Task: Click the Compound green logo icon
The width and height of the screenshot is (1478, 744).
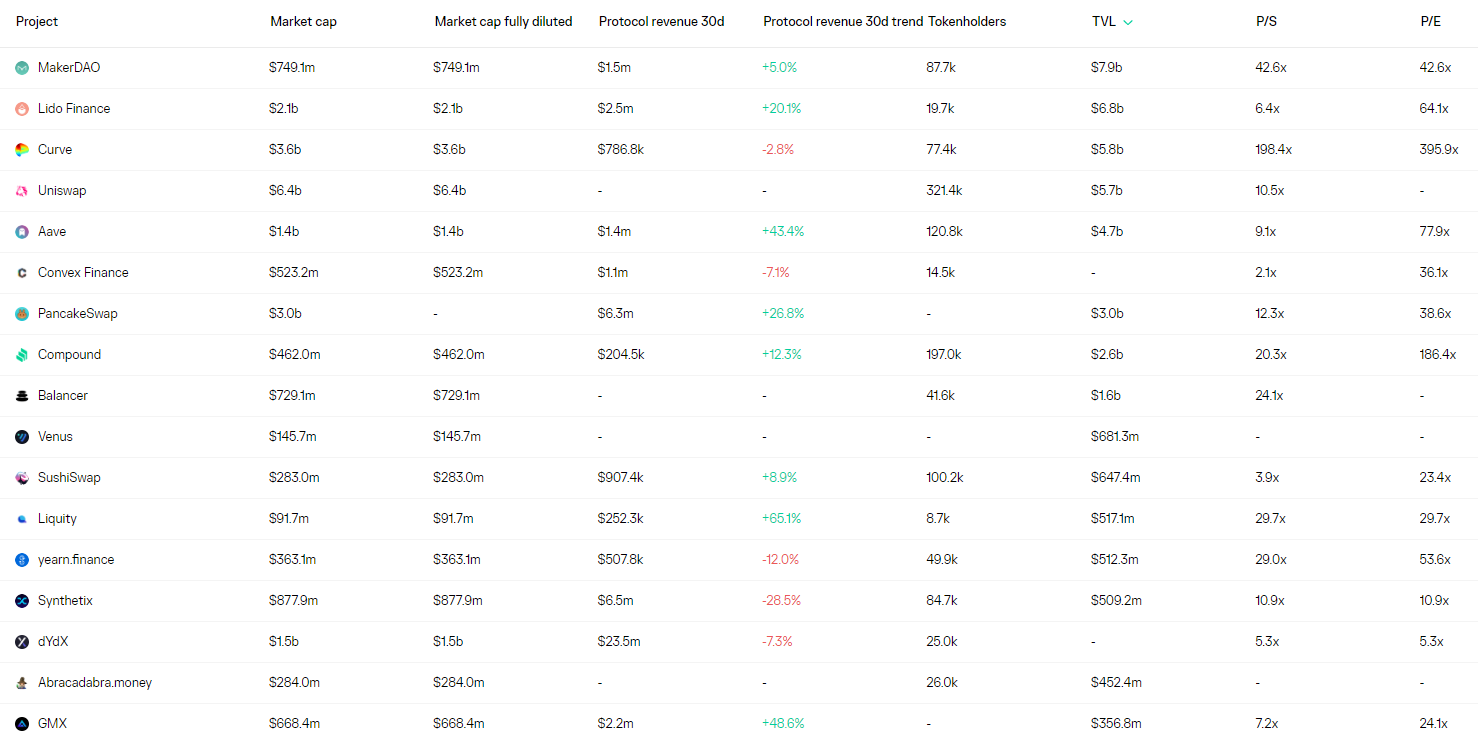Action: coord(22,355)
